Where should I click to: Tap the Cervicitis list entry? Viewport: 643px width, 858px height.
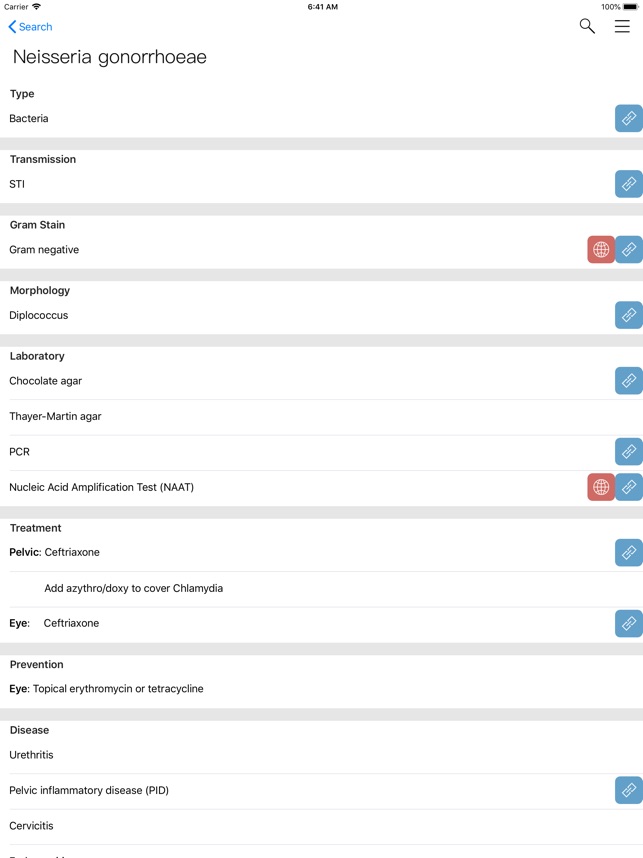[31, 825]
